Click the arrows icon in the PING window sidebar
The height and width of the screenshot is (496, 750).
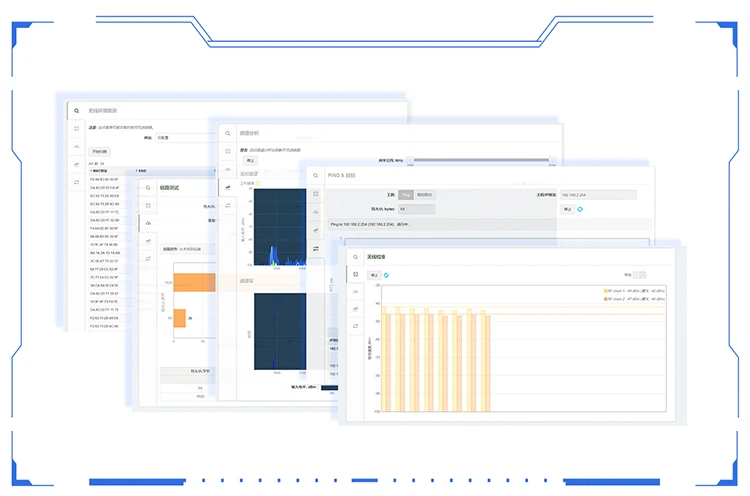pyautogui.click(x=316, y=249)
